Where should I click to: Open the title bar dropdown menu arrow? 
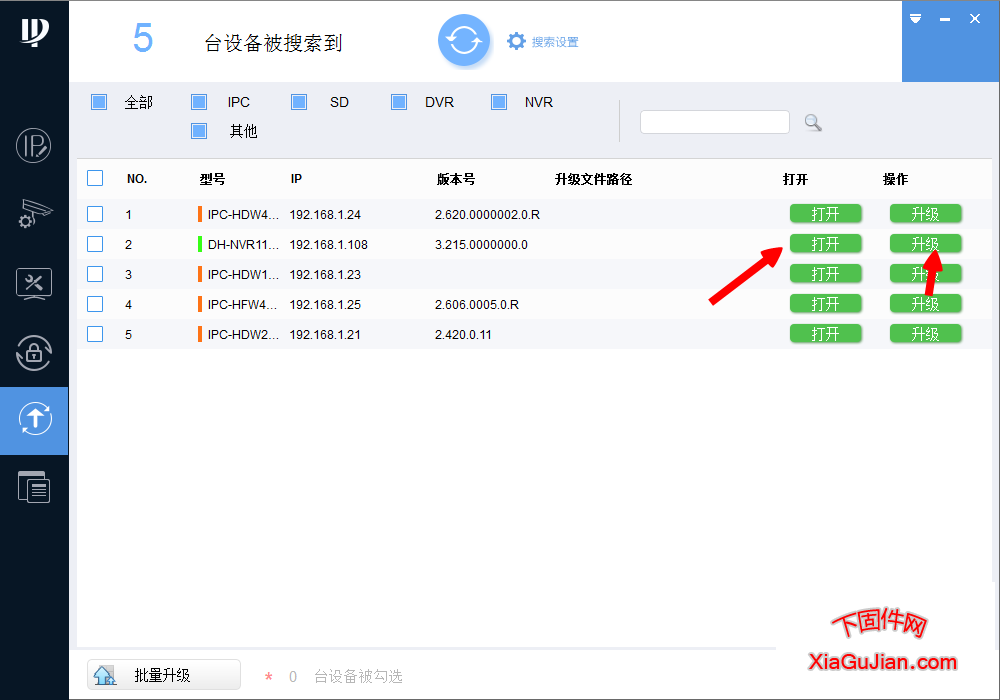click(915, 18)
